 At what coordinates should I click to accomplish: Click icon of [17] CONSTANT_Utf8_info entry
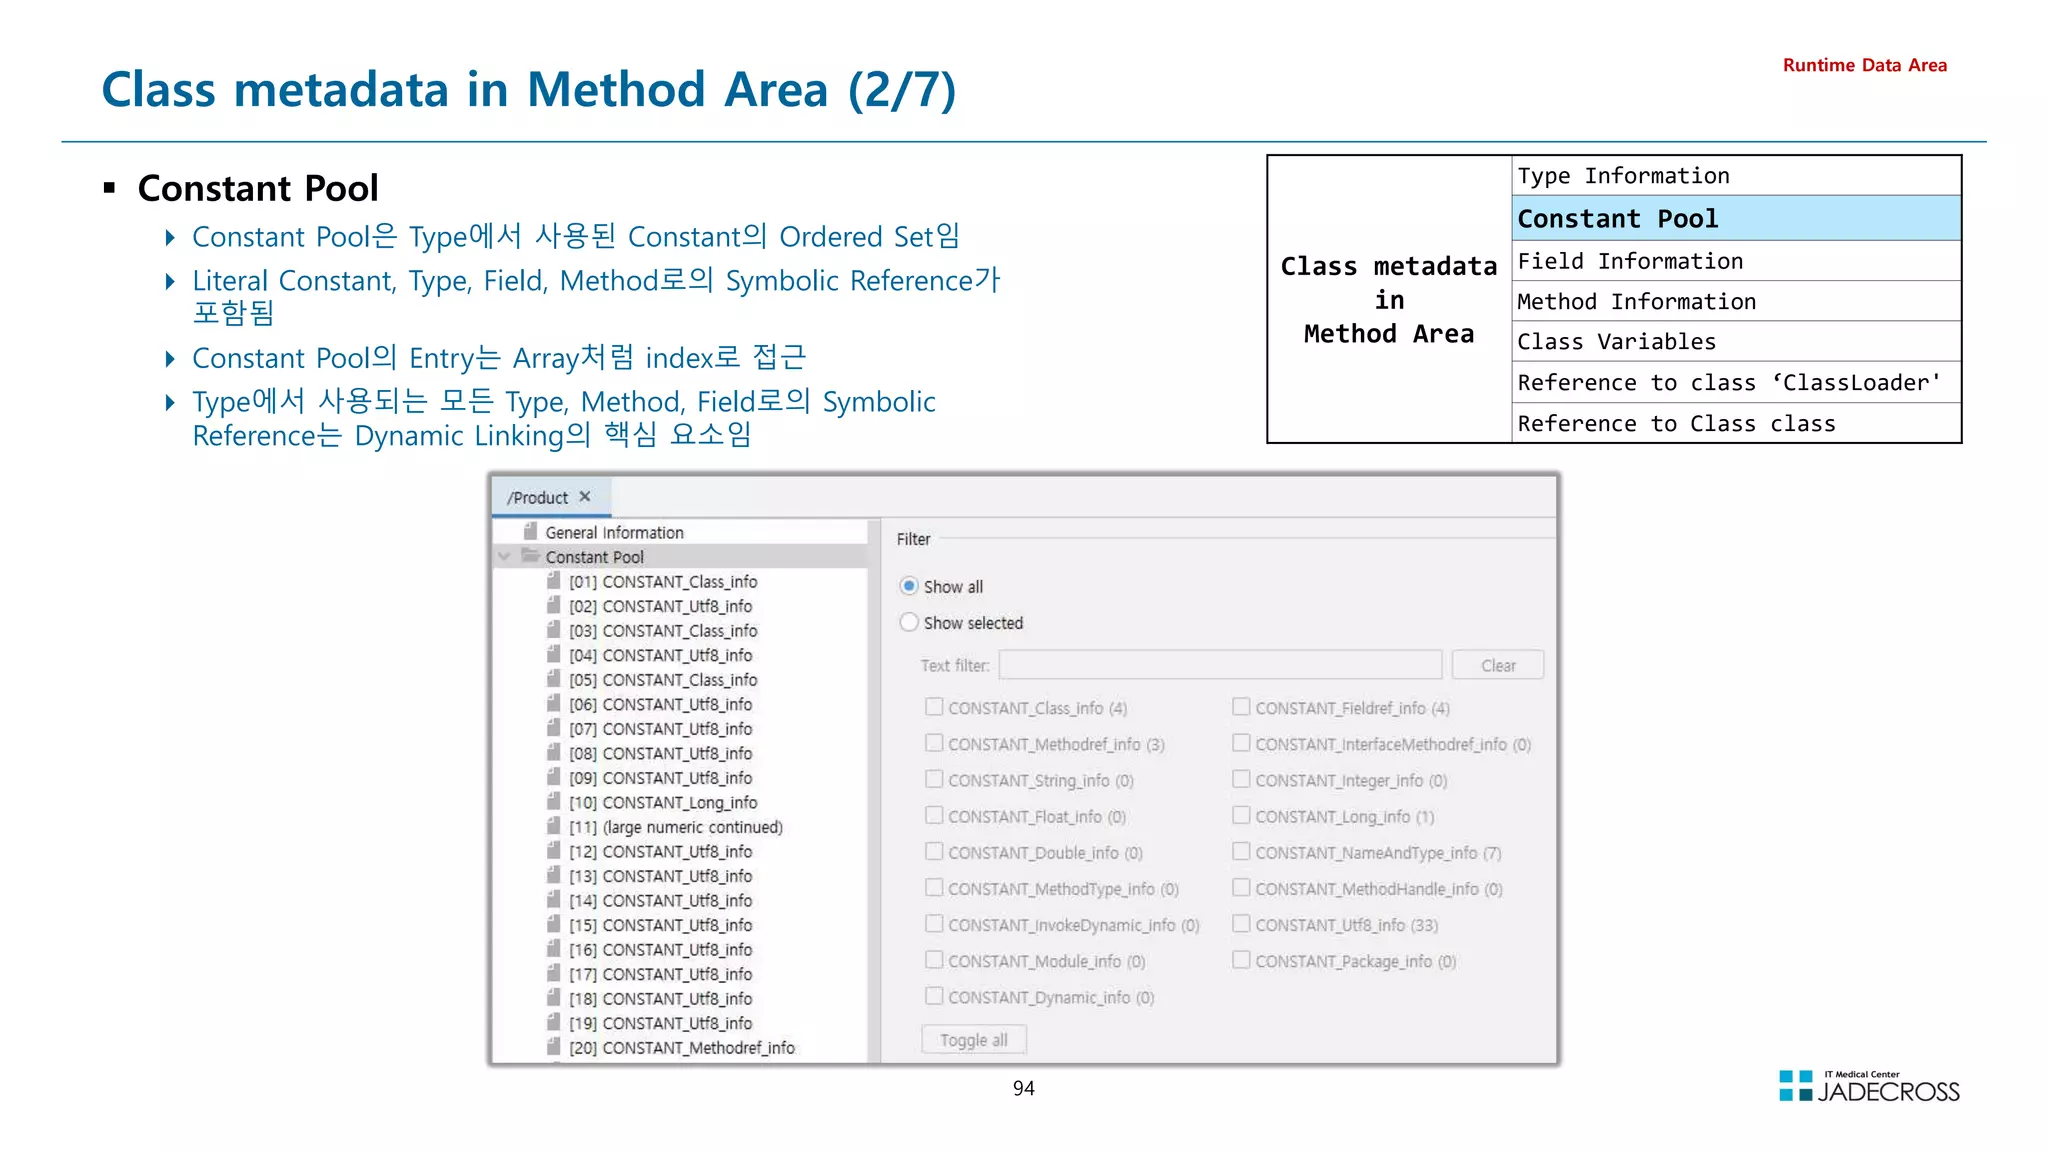[554, 973]
